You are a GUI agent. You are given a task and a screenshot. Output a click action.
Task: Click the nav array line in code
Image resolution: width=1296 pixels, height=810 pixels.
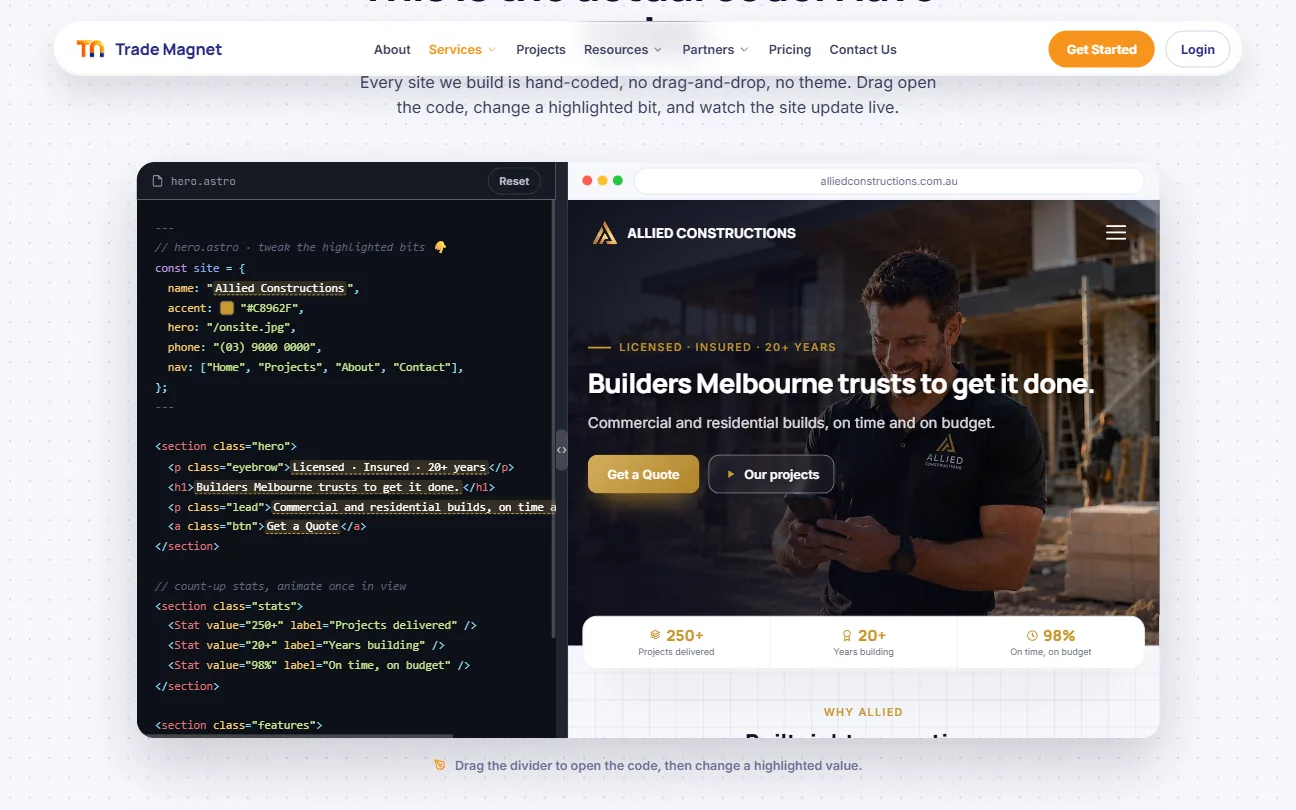coord(316,367)
